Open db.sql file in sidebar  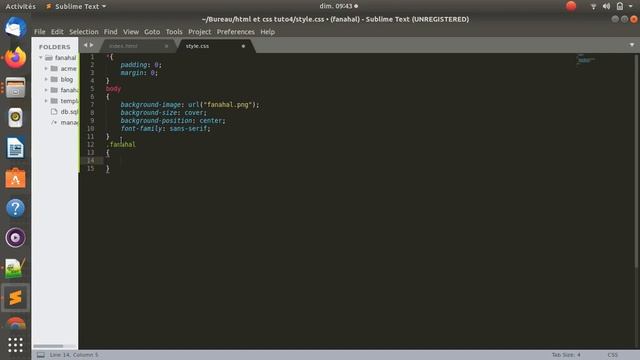coord(69,111)
